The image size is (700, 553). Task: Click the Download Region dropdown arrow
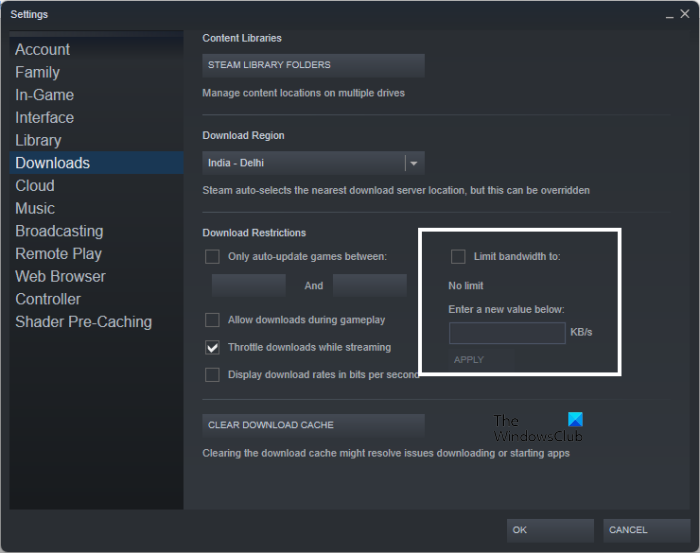click(414, 163)
